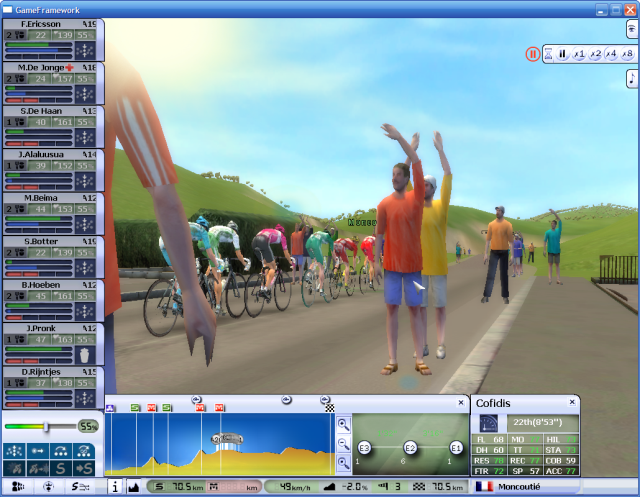Pause the race with the pause button
This screenshot has height=497, width=640.
click(563, 54)
